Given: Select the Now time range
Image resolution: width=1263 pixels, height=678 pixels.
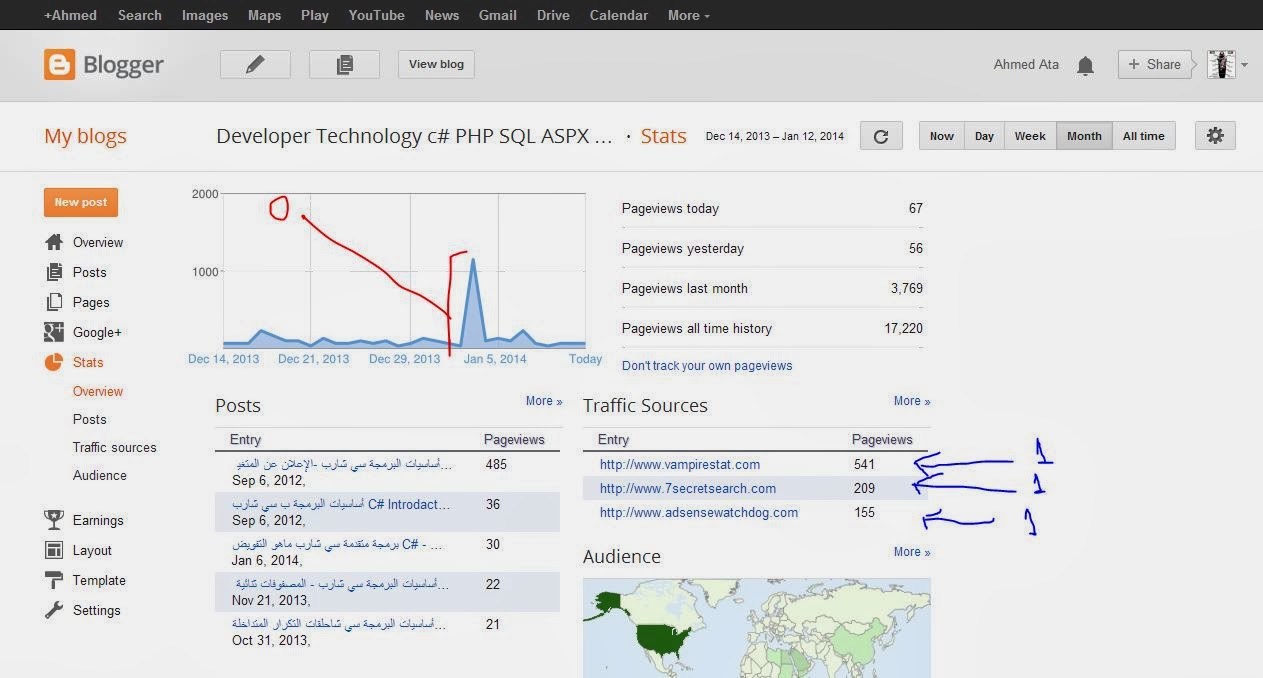Looking at the screenshot, I should point(942,136).
